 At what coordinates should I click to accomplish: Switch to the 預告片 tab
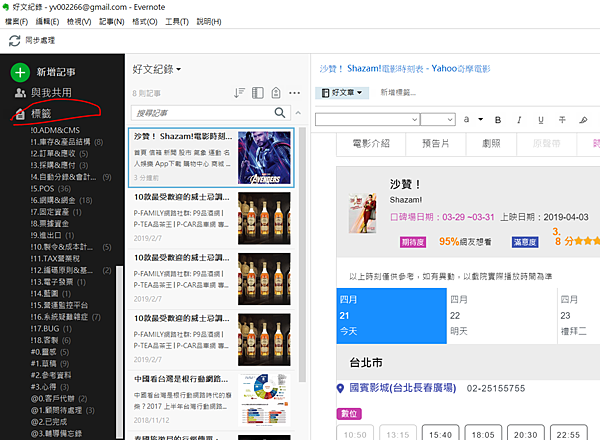click(435, 144)
